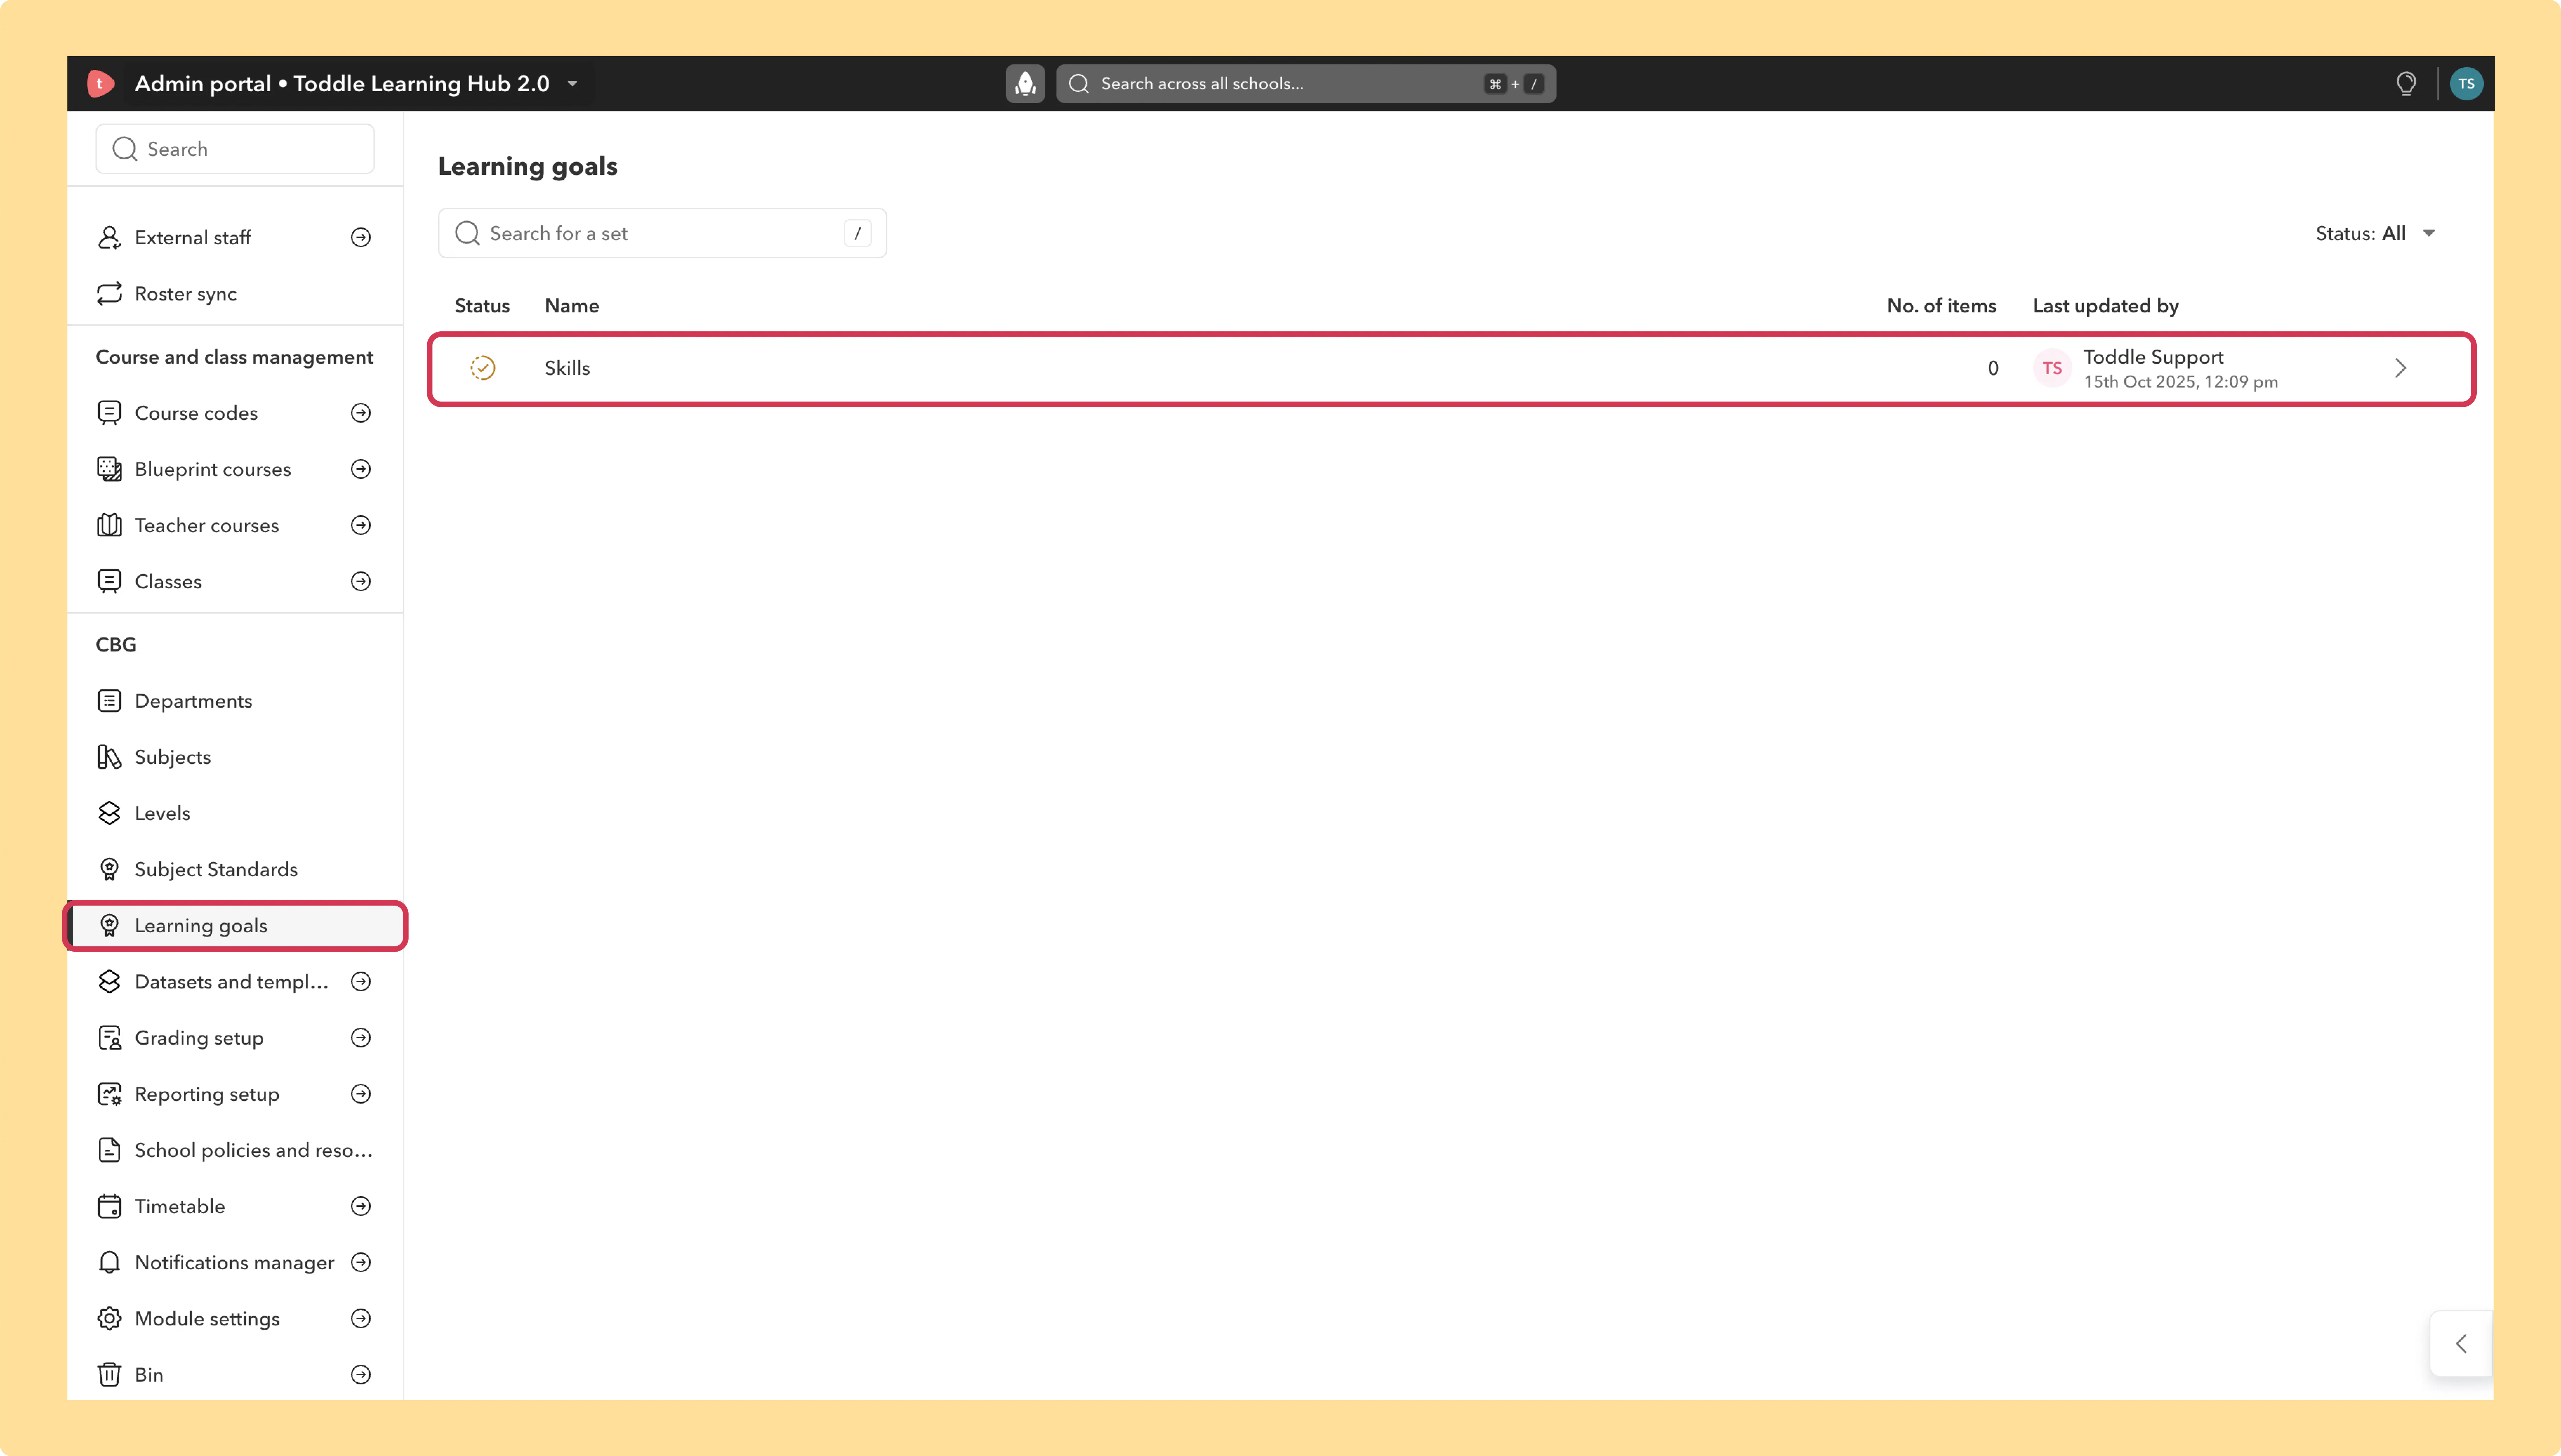2561x1456 pixels.
Task: Open the rocket launcher icon
Action: (1025, 84)
